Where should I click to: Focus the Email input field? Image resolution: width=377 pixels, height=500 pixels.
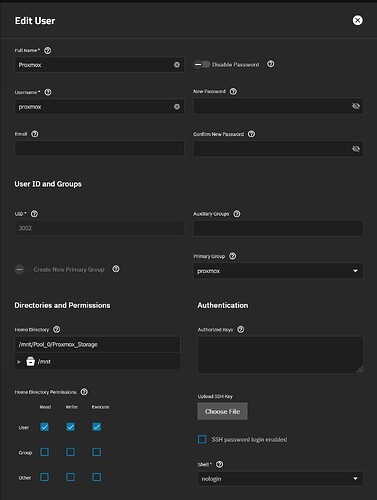[99, 148]
